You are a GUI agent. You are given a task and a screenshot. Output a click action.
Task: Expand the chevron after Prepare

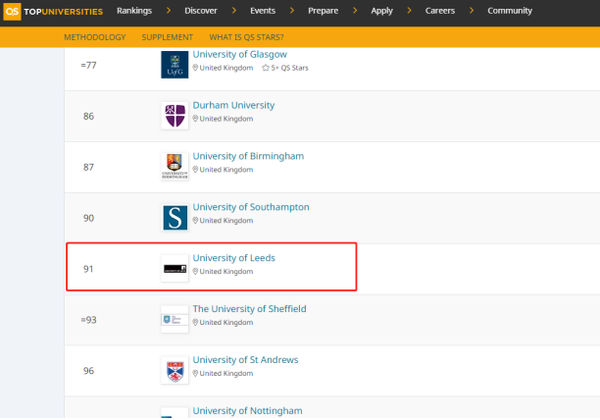tap(355, 11)
